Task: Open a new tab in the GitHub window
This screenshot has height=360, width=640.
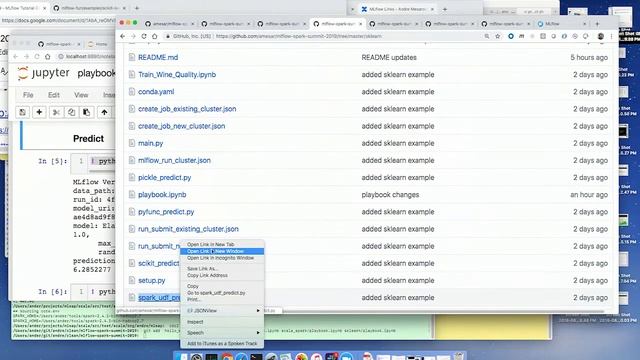Action: pos(597,24)
